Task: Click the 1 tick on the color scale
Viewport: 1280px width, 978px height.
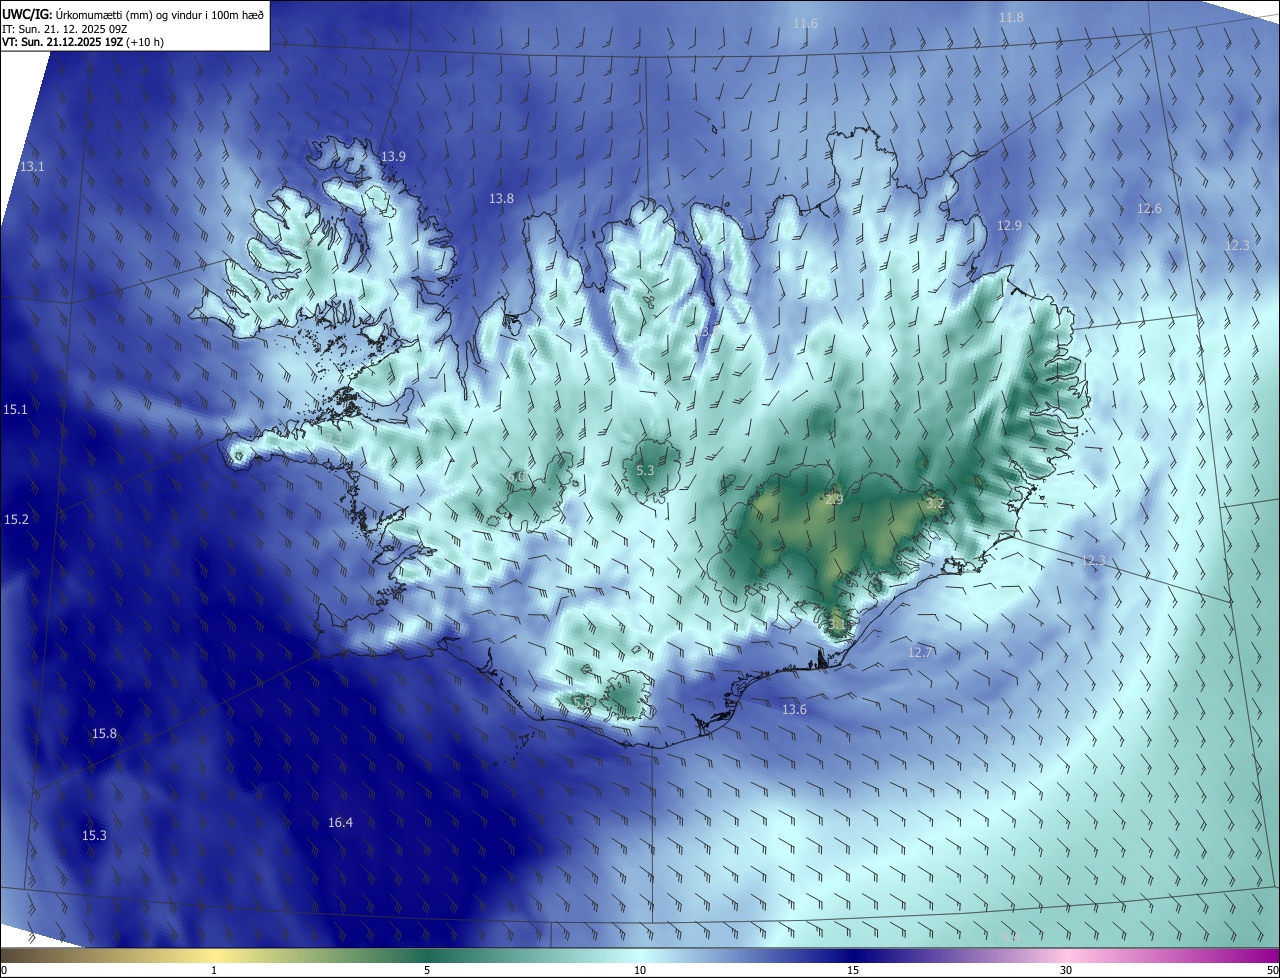Action: tap(214, 970)
